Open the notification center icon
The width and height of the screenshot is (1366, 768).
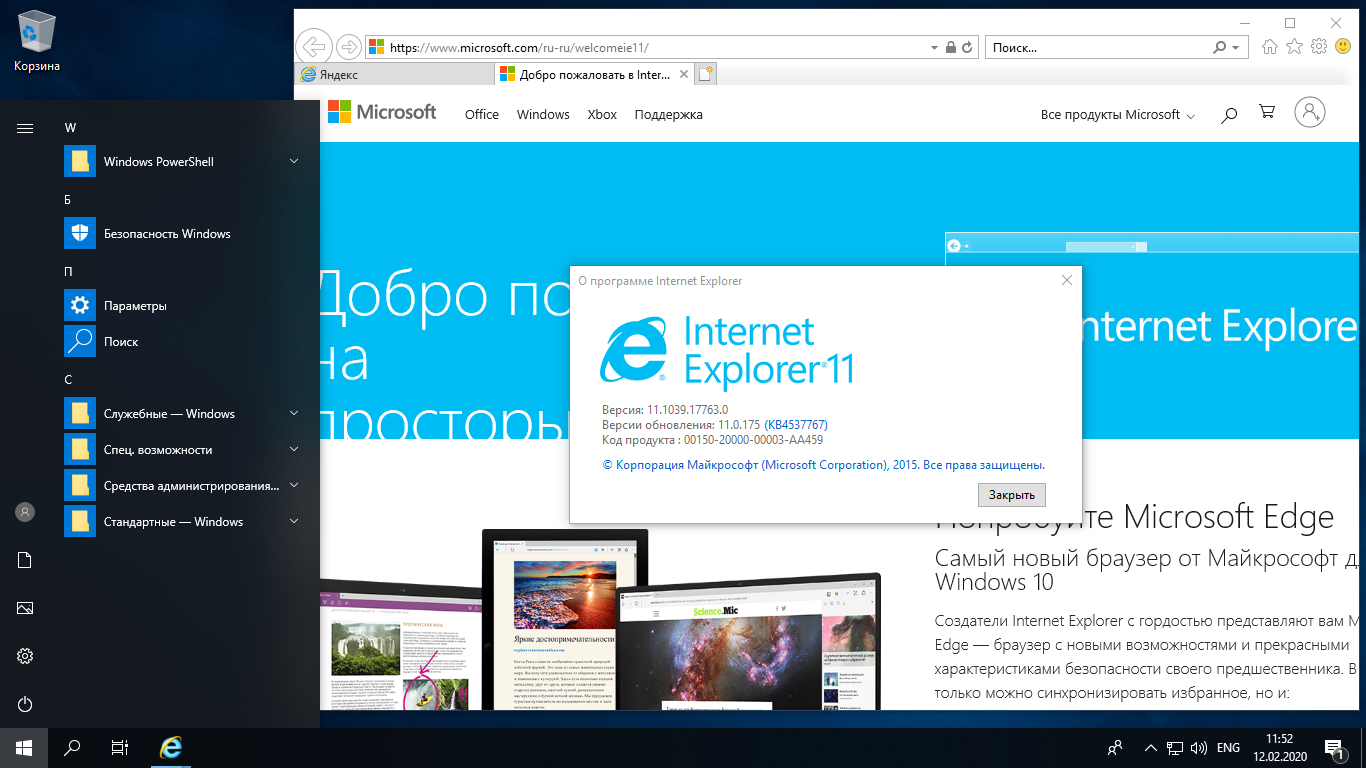tap(1333, 747)
